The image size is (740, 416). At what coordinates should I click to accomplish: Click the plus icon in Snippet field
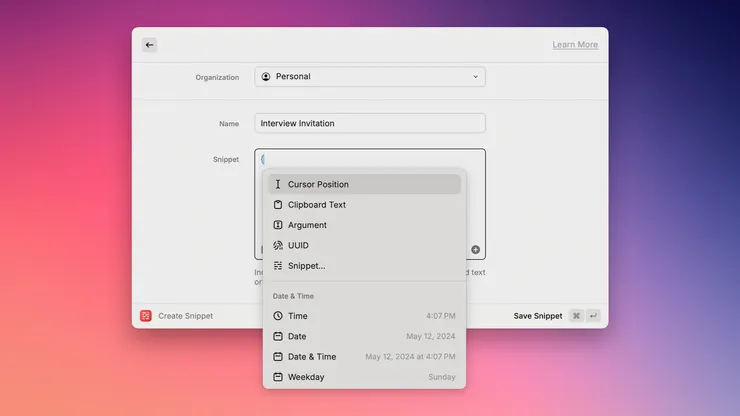click(475, 249)
